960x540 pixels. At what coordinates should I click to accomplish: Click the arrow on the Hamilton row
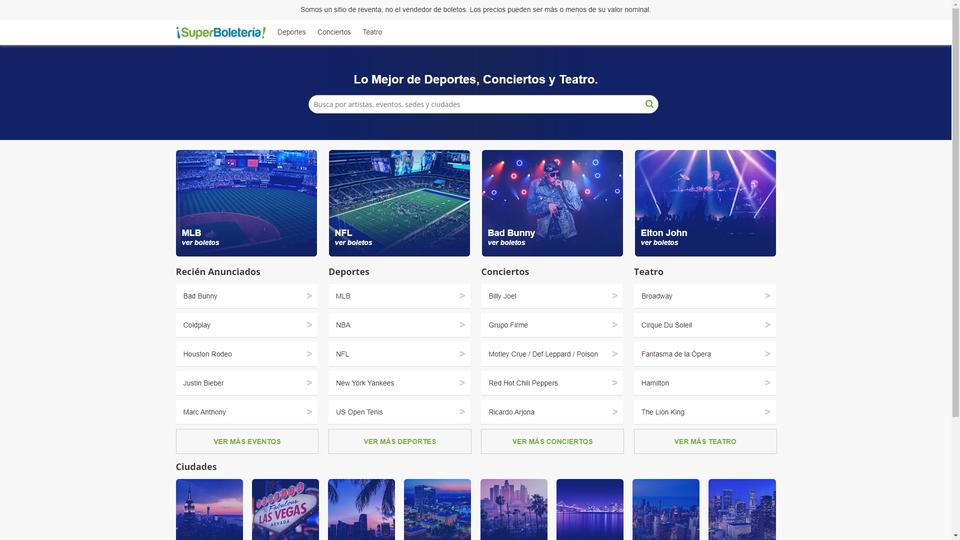coord(768,383)
